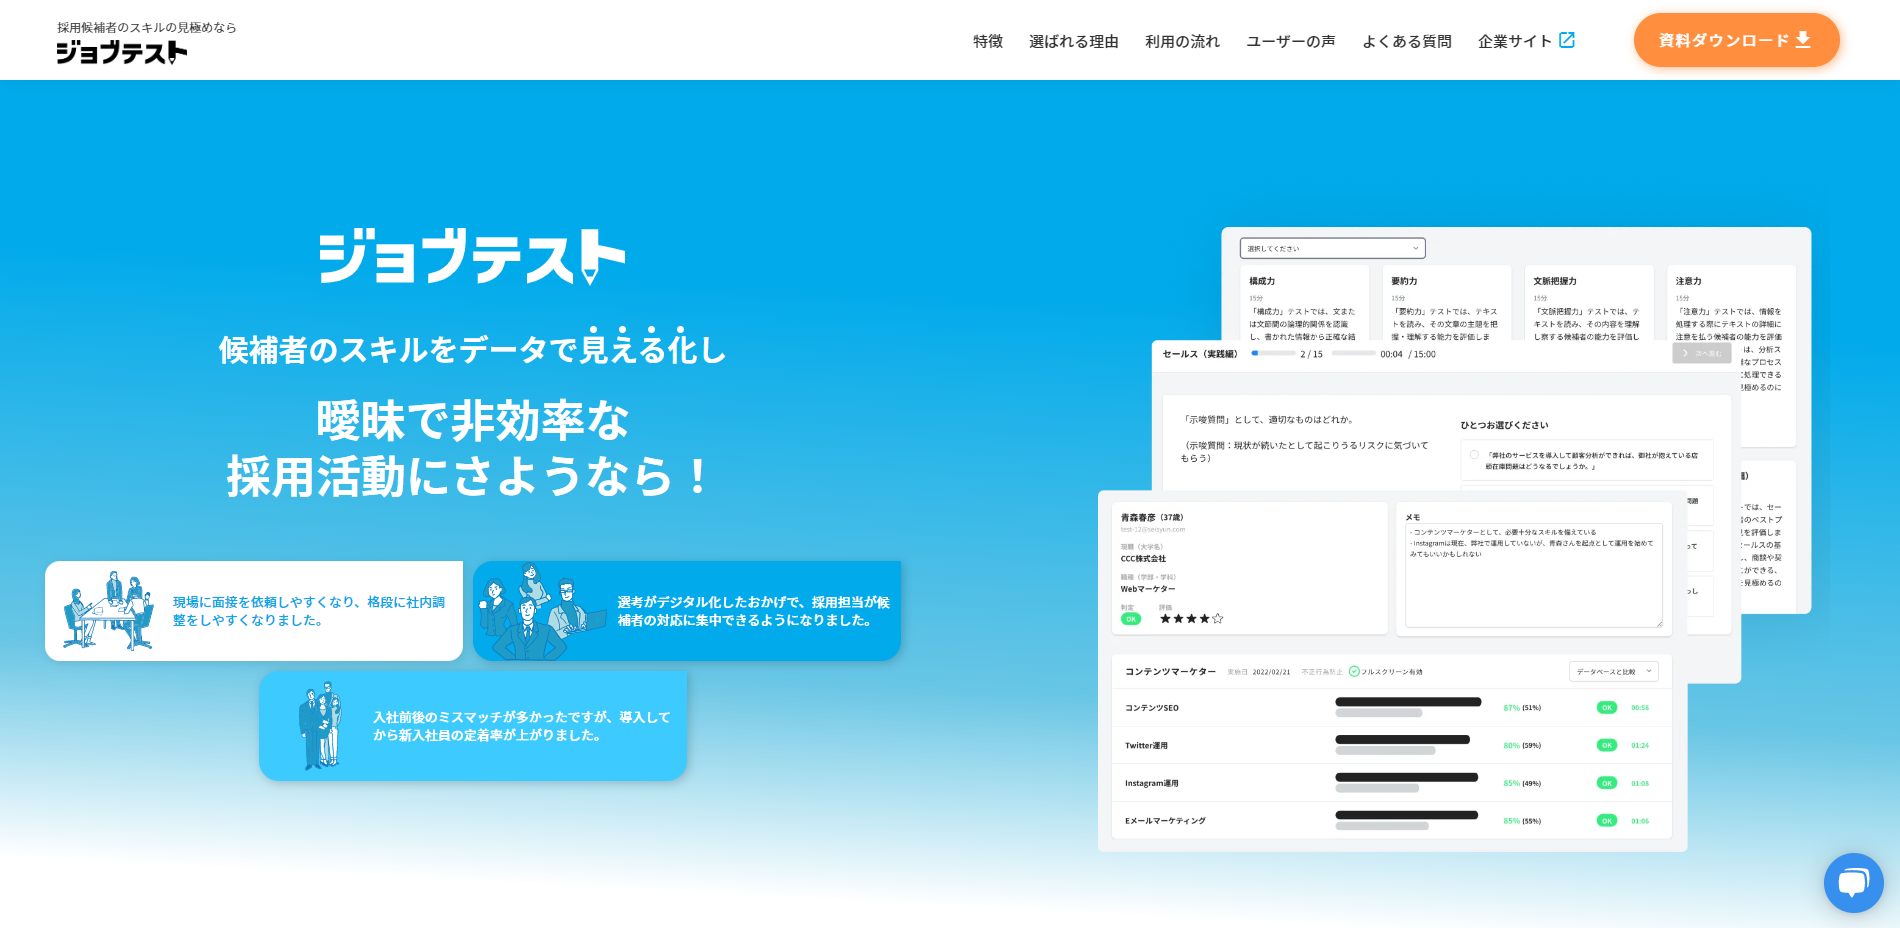Image resolution: width=1900 pixels, height=928 pixels.
Task: Click the 利用の流れ link
Action: pos(1182,41)
